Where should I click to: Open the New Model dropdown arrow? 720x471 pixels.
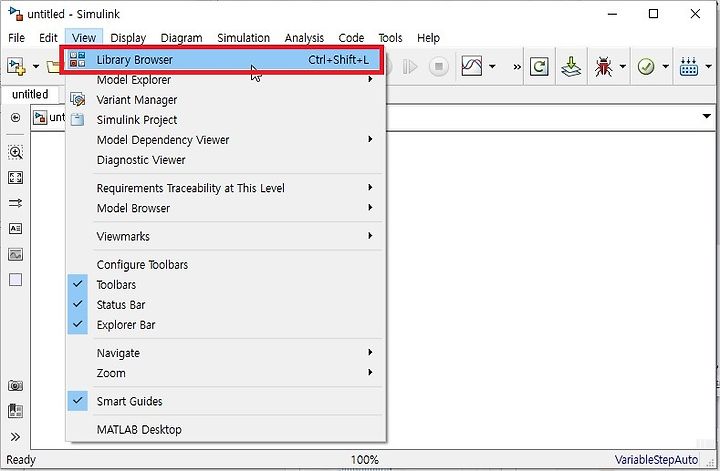(x=36, y=67)
